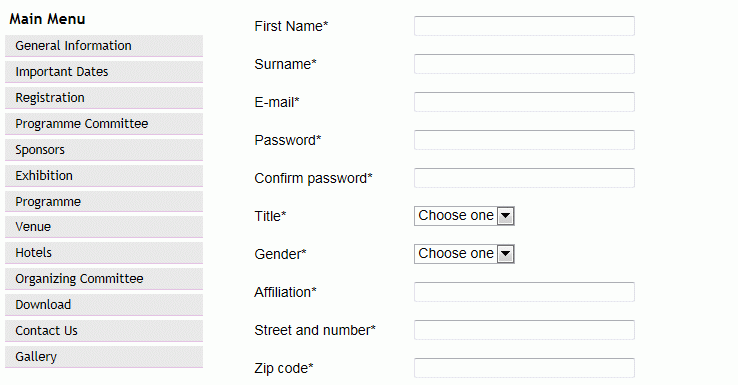This screenshot has width=738, height=385.
Task: Open the Title dropdown list
Action: pyautogui.click(x=464, y=216)
